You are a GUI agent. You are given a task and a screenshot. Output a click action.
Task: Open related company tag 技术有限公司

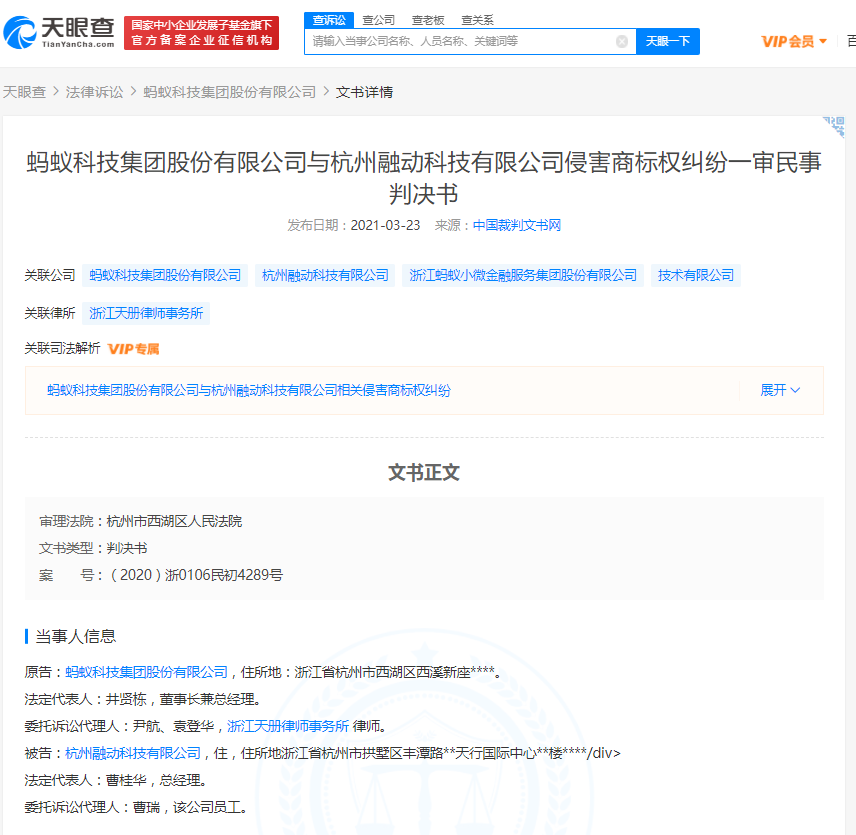[696, 276]
